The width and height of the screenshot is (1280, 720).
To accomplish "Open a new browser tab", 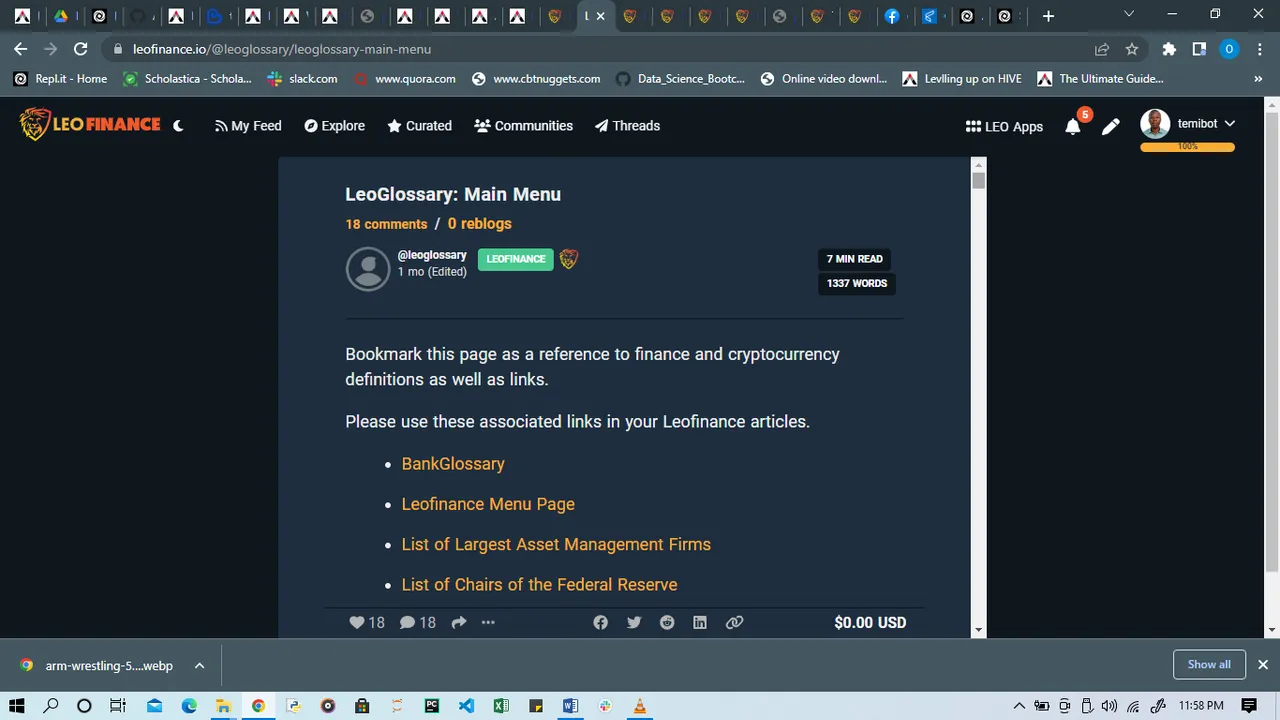I will [x=1048, y=16].
